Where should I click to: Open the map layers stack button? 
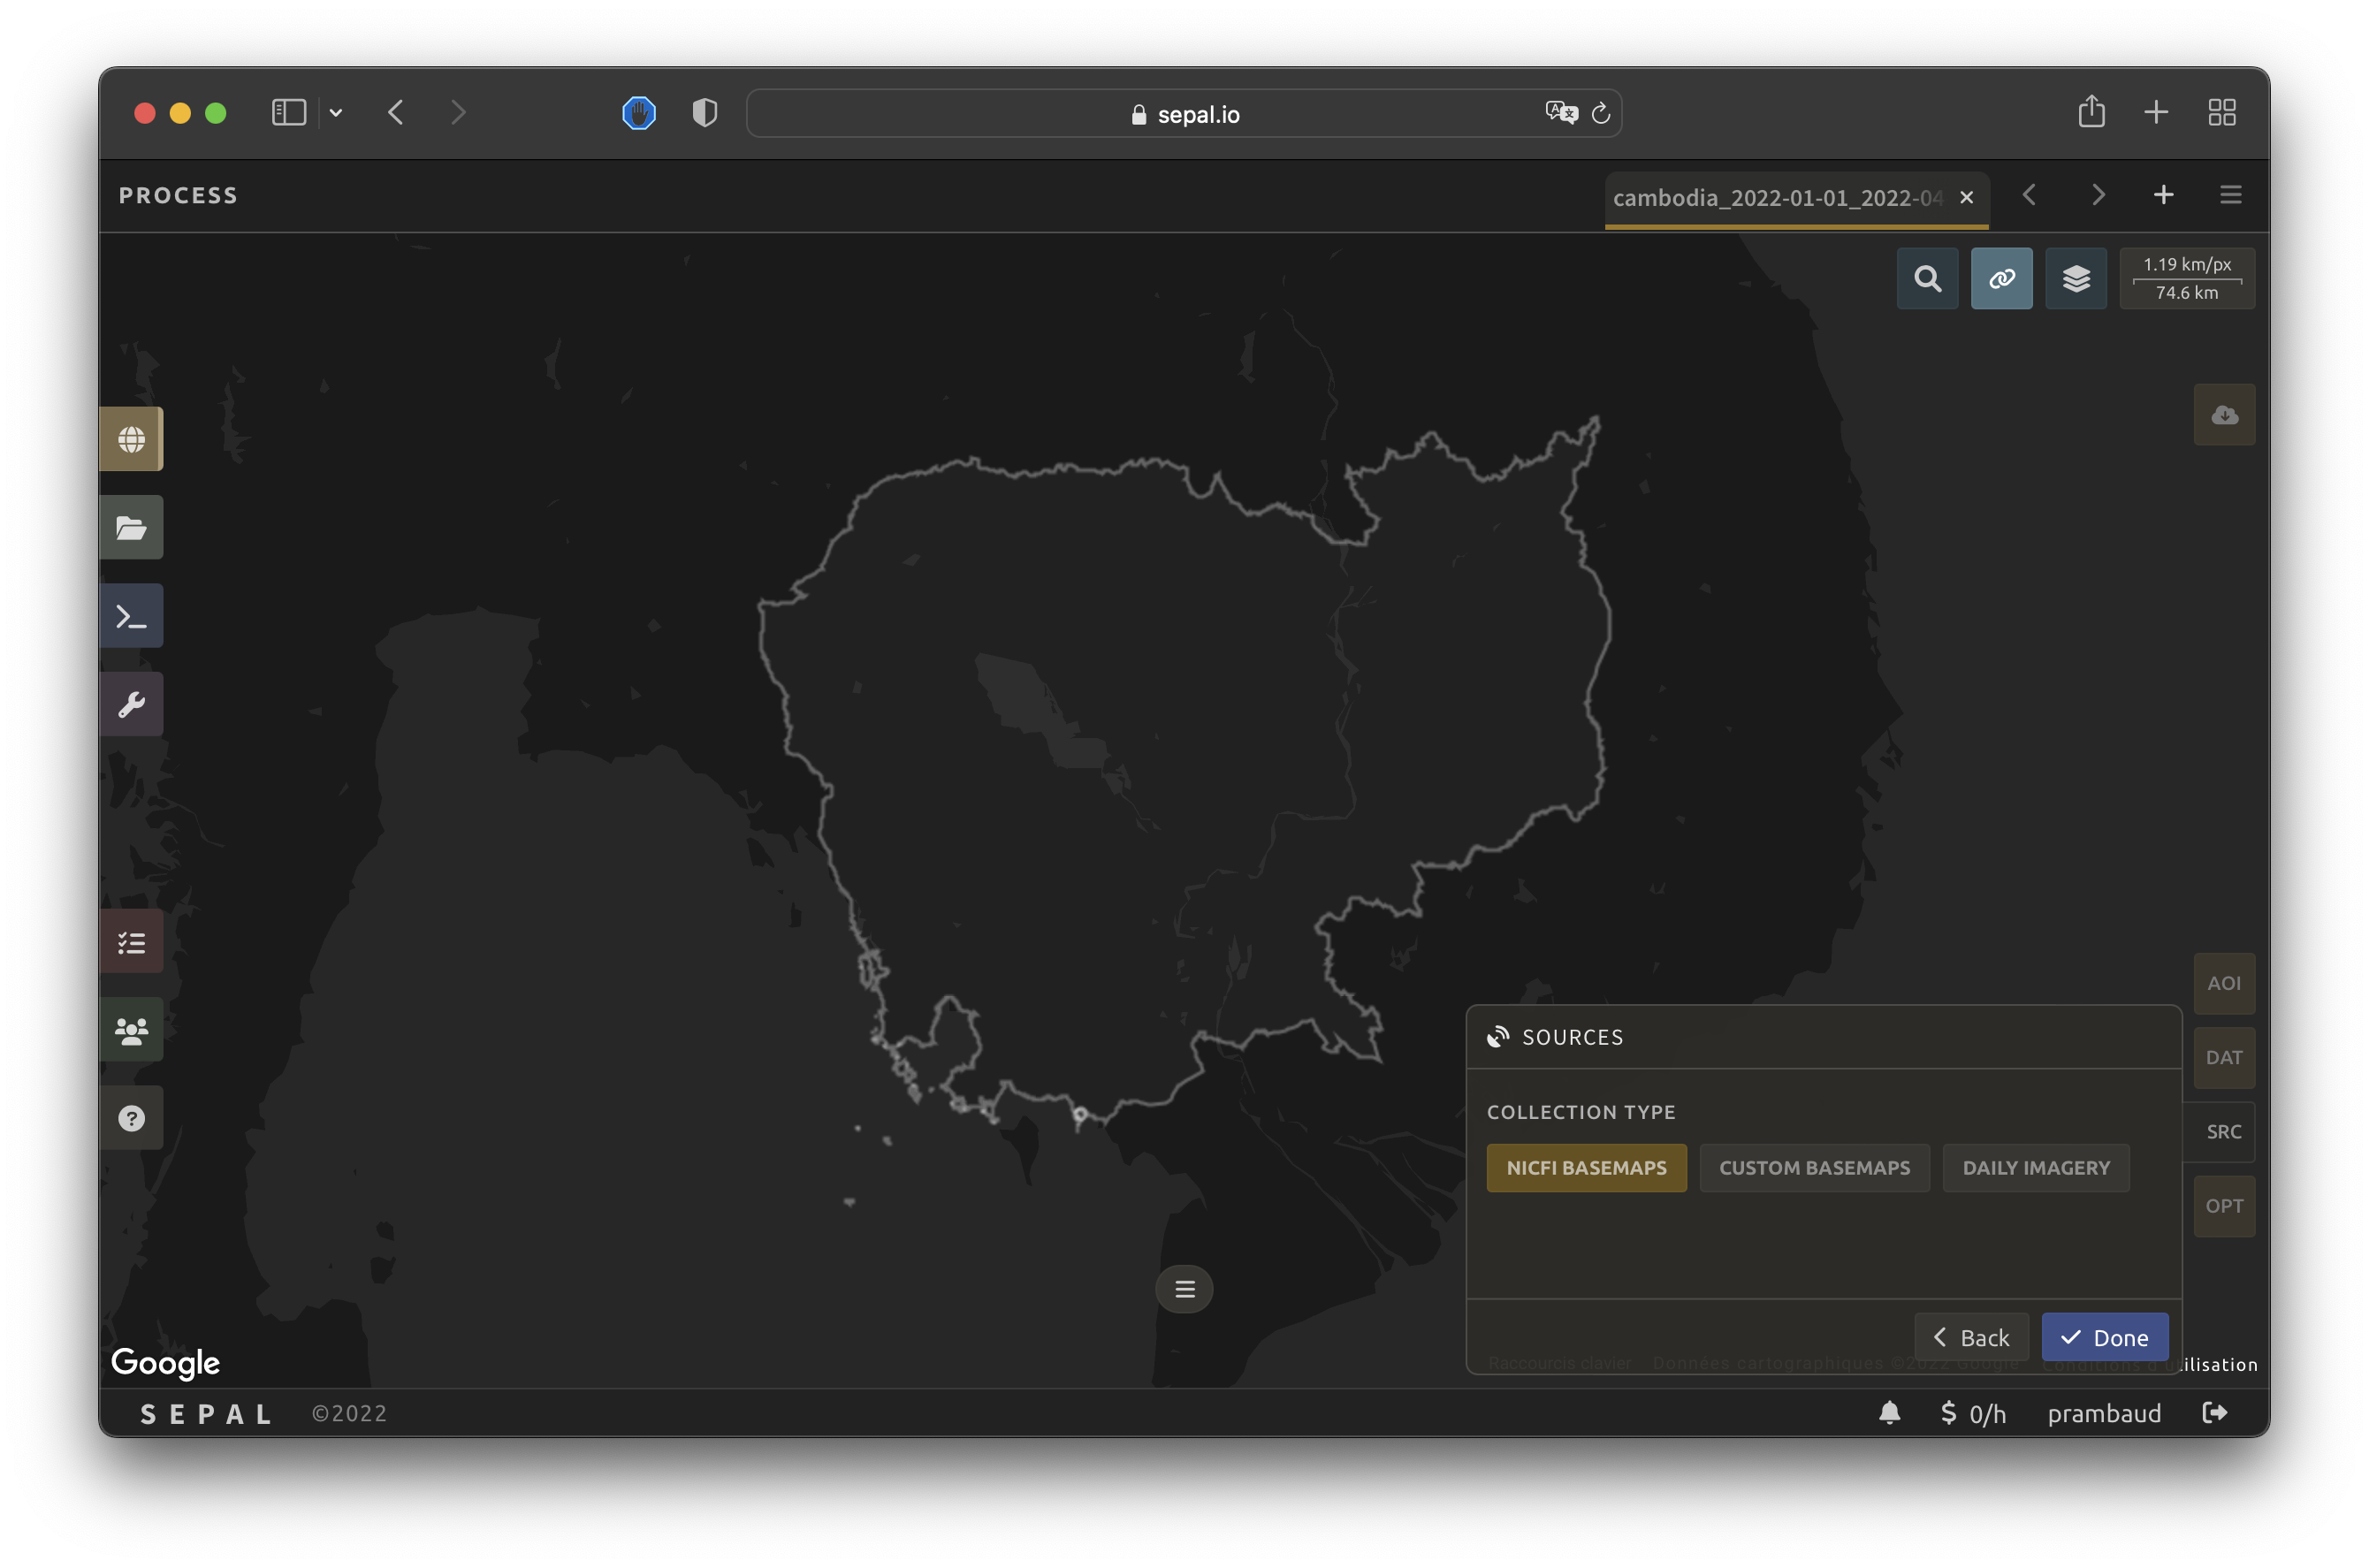coord(2075,278)
